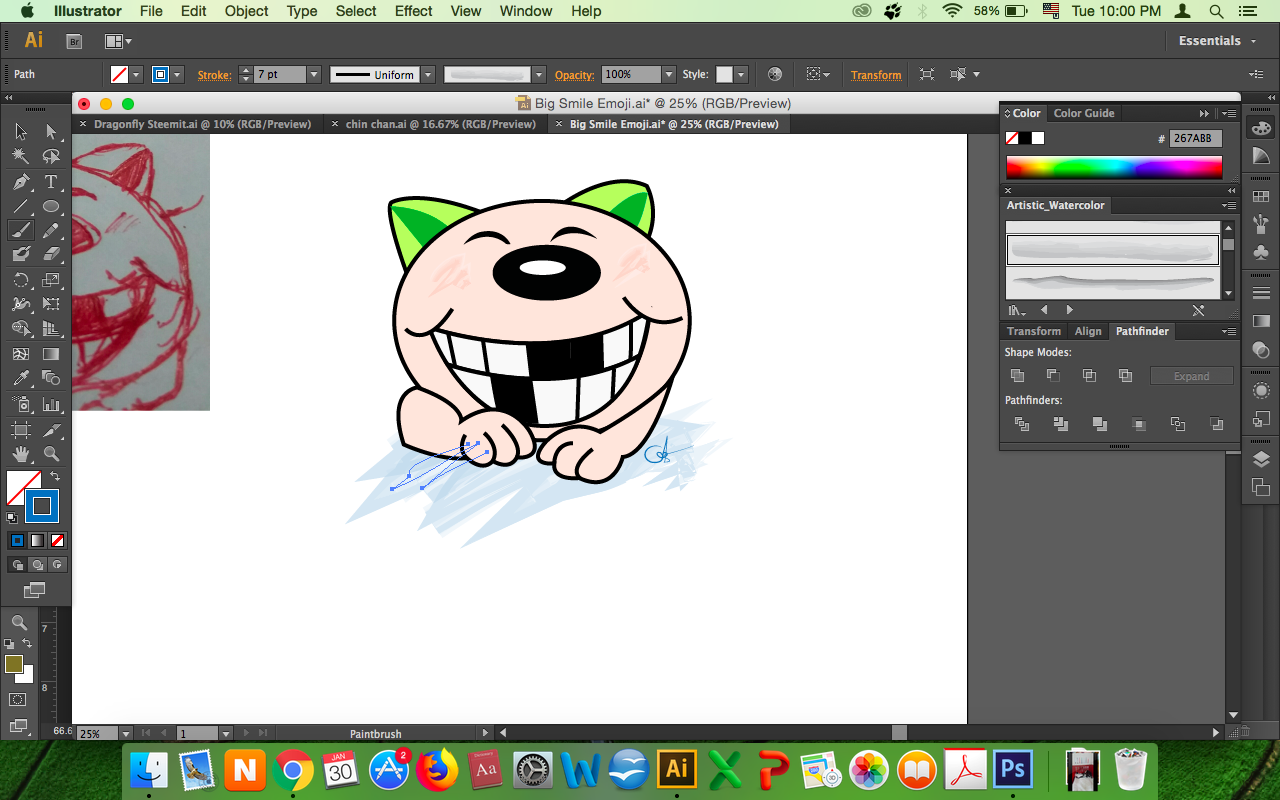
Task: Select the Direct Selection tool
Action: point(51,131)
